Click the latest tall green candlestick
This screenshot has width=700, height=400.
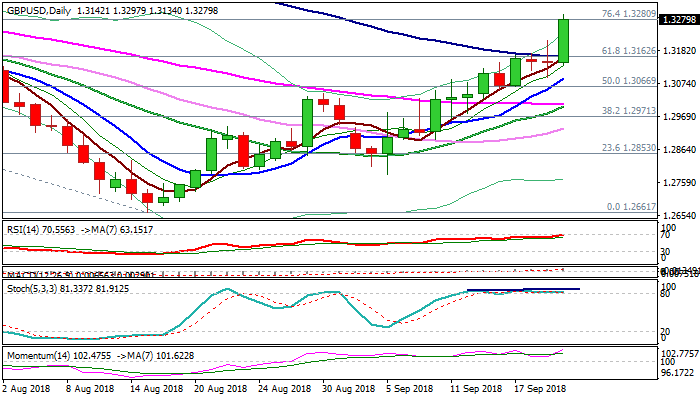564,41
